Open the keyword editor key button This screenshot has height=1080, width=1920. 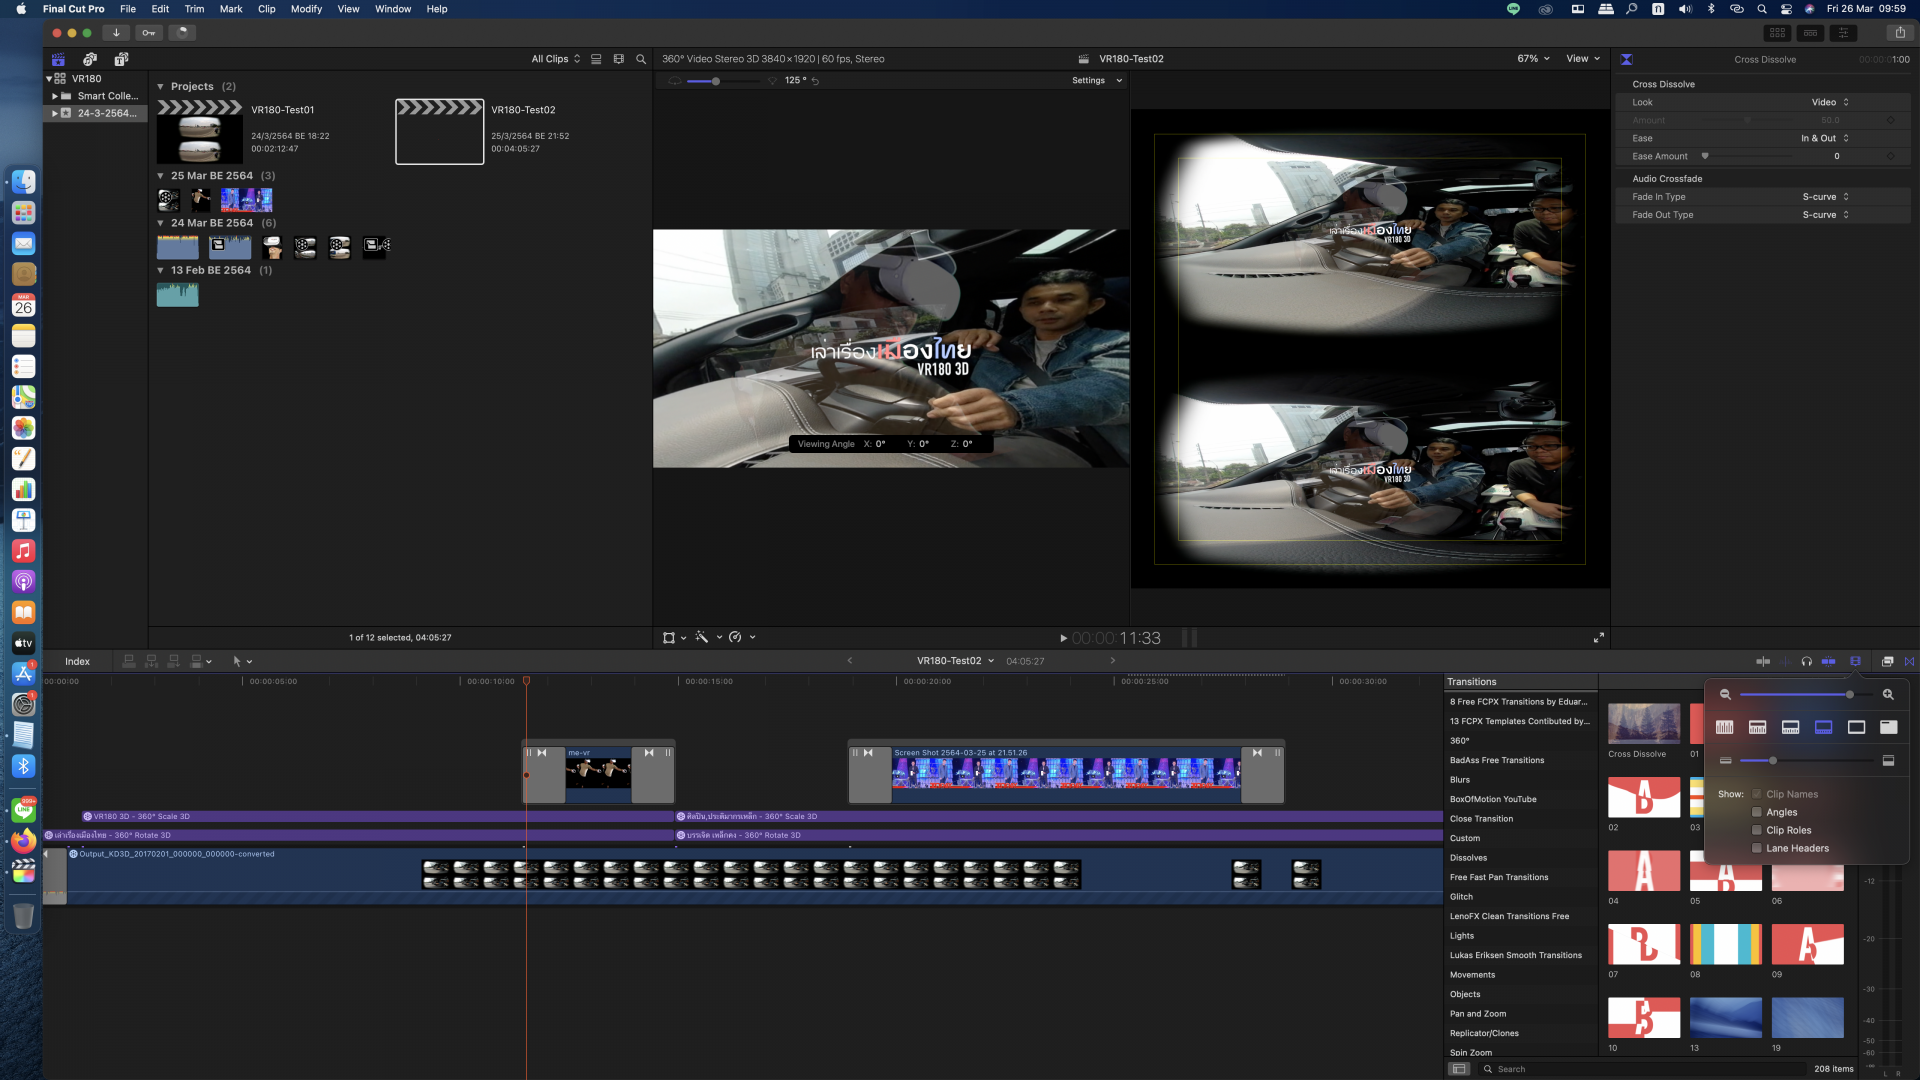[148, 32]
